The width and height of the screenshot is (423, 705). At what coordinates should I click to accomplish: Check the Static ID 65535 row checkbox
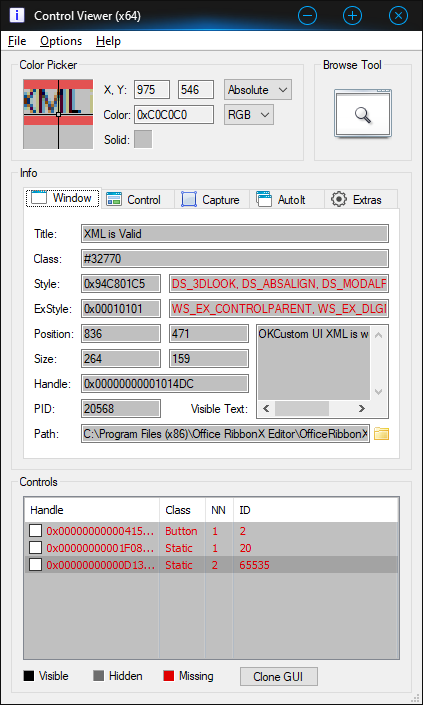[x=36, y=565]
